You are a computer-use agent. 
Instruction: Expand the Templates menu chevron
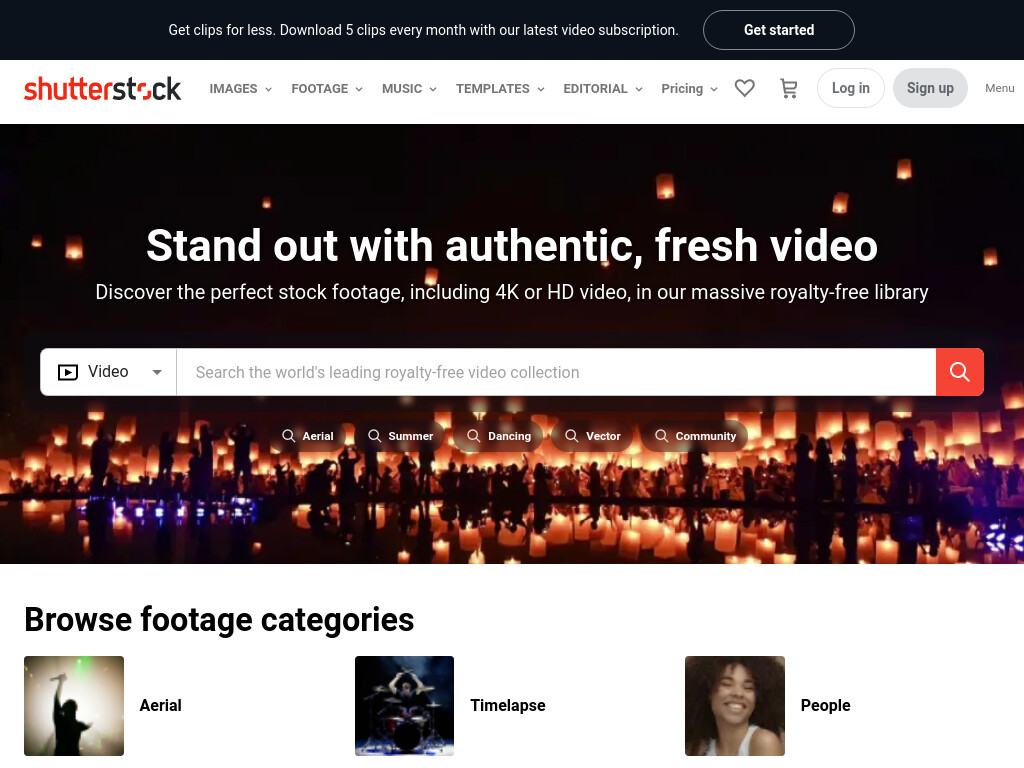pyautogui.click(x=541, y=89)
